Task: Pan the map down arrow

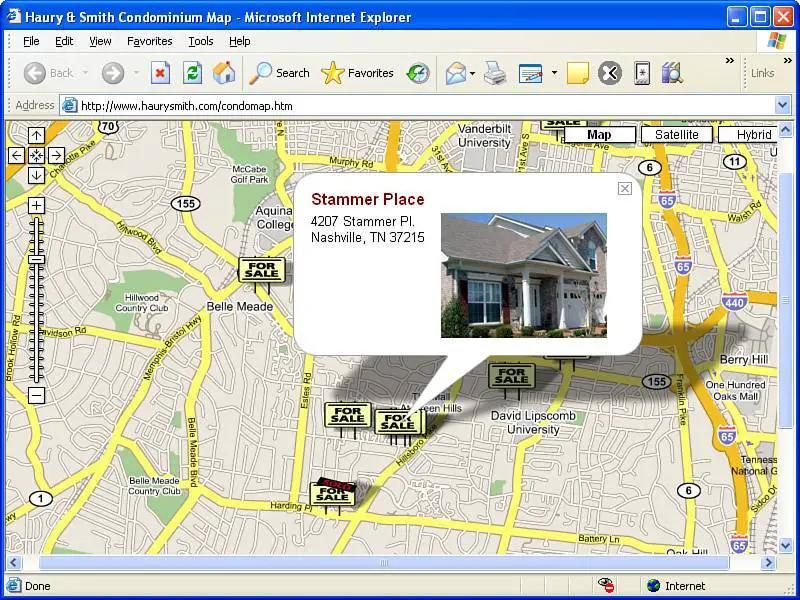Action: point(36,175)
